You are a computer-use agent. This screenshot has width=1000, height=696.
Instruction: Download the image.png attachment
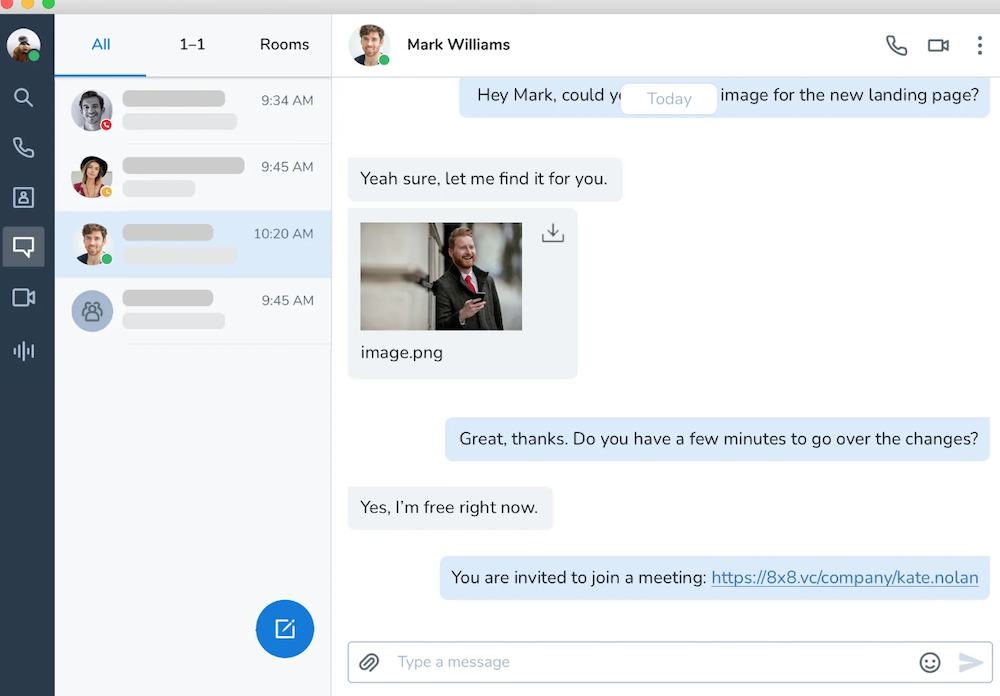(x=553, y=233)
